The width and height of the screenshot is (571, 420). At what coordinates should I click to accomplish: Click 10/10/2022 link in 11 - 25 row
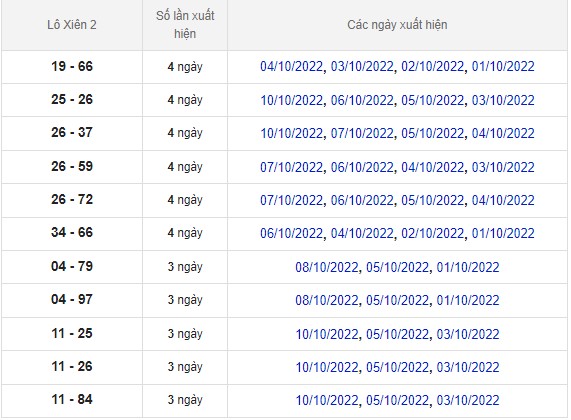pos(327,334)
